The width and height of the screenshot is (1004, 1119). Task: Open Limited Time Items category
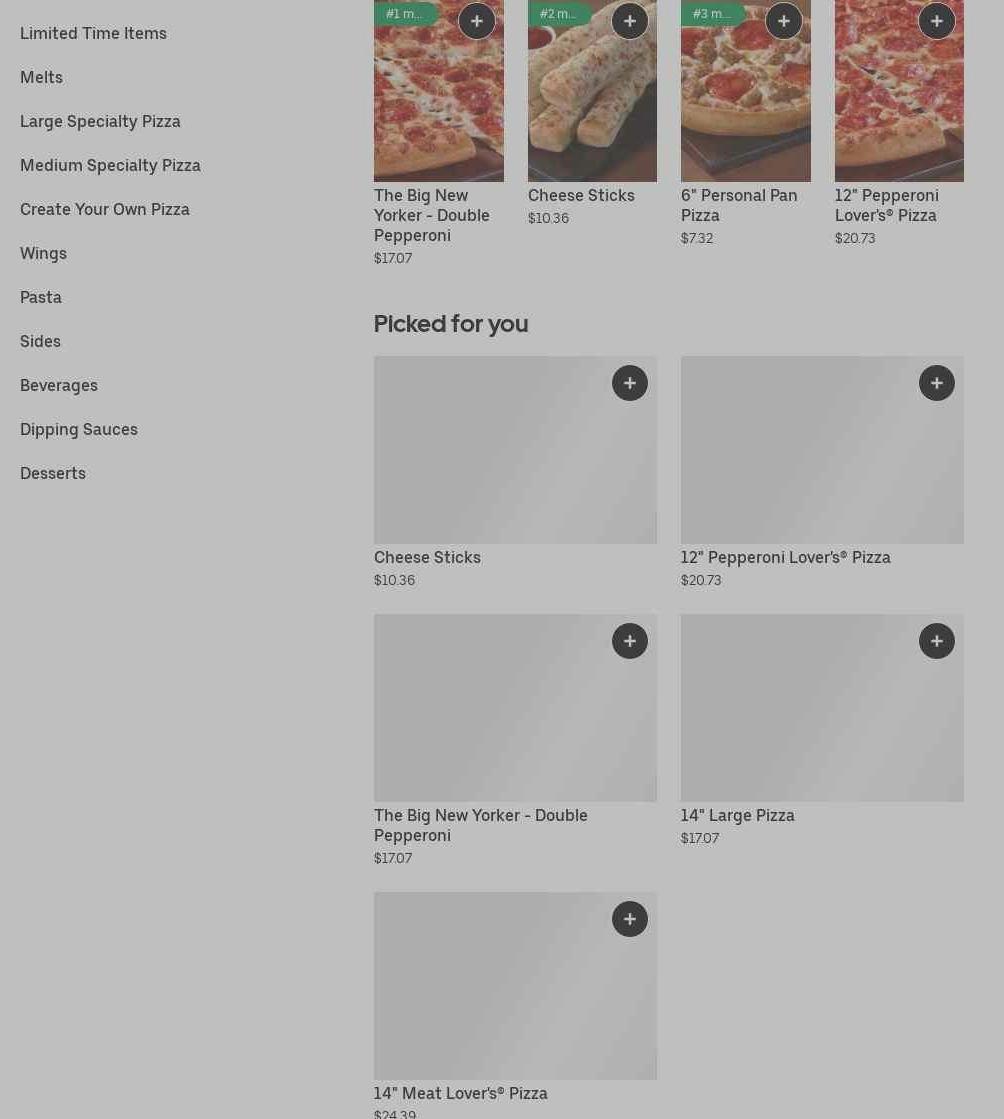pos(93,33)
